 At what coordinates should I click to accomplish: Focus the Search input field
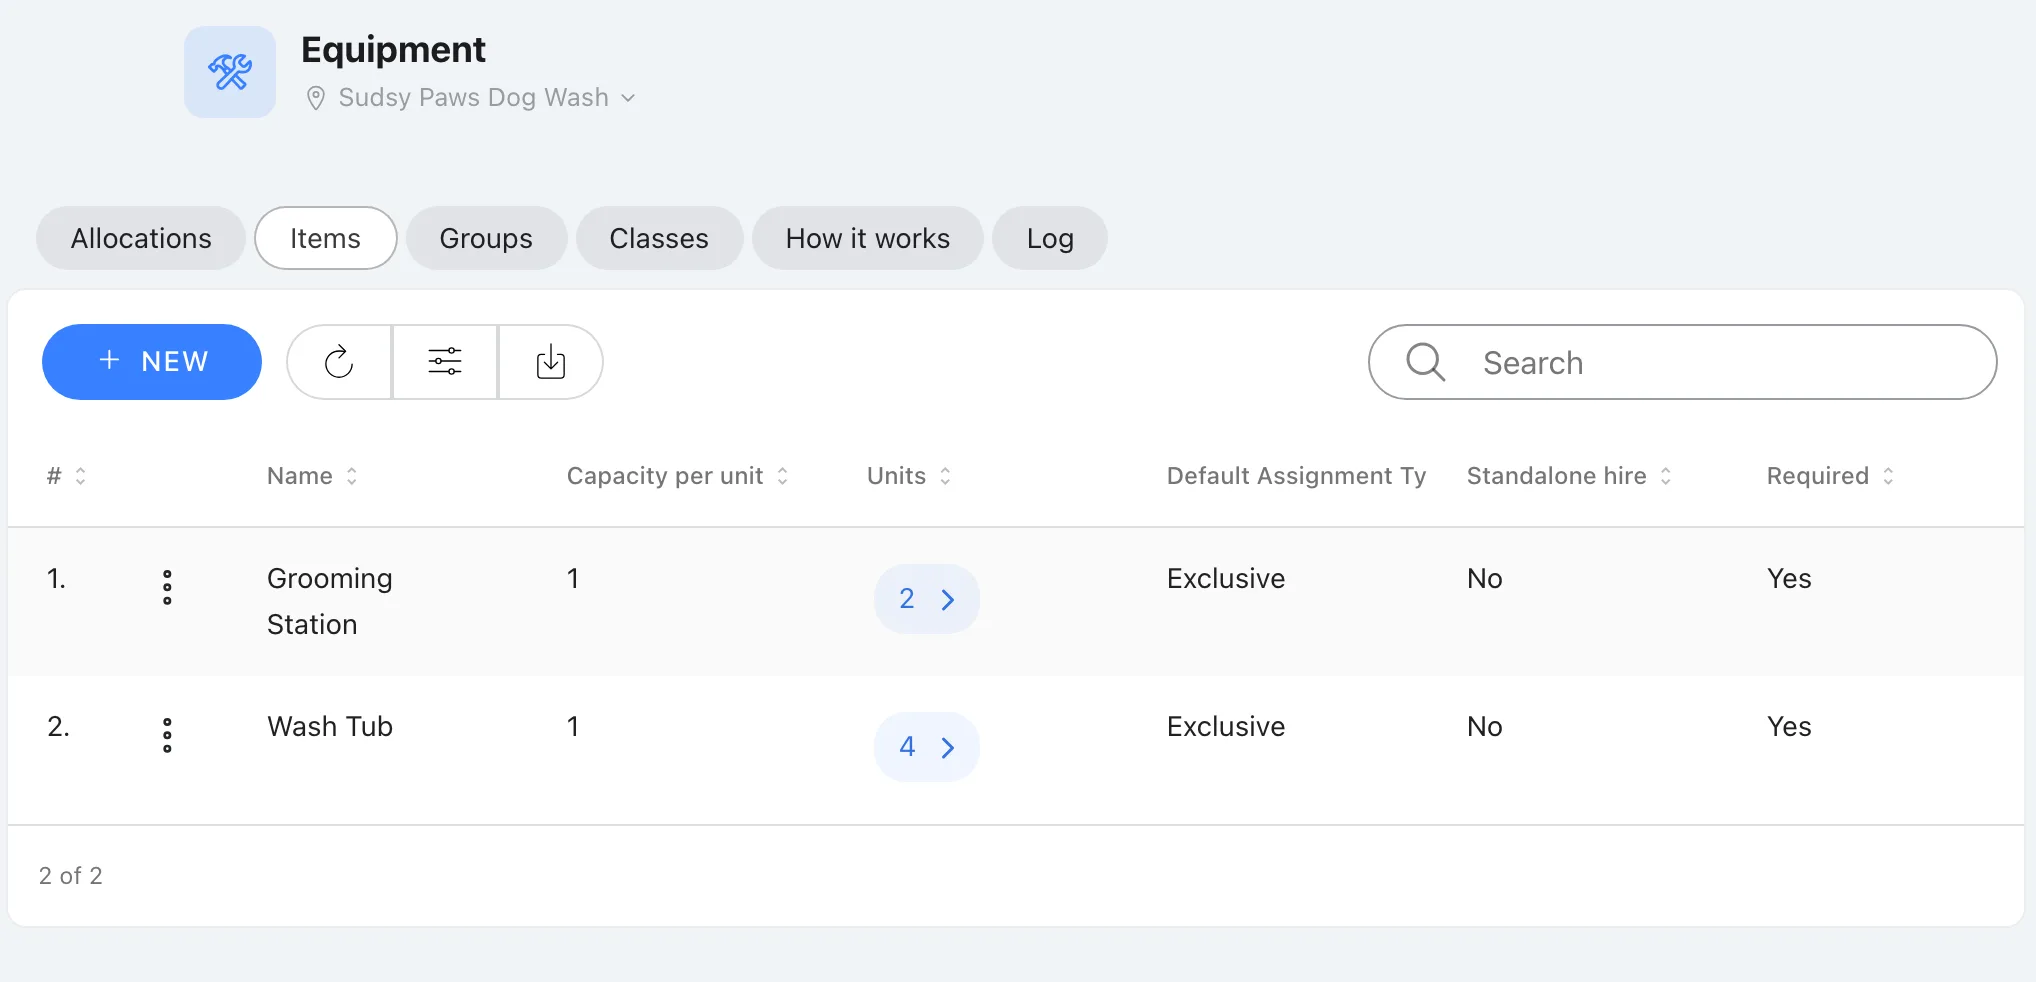(x=1683, y=362)
